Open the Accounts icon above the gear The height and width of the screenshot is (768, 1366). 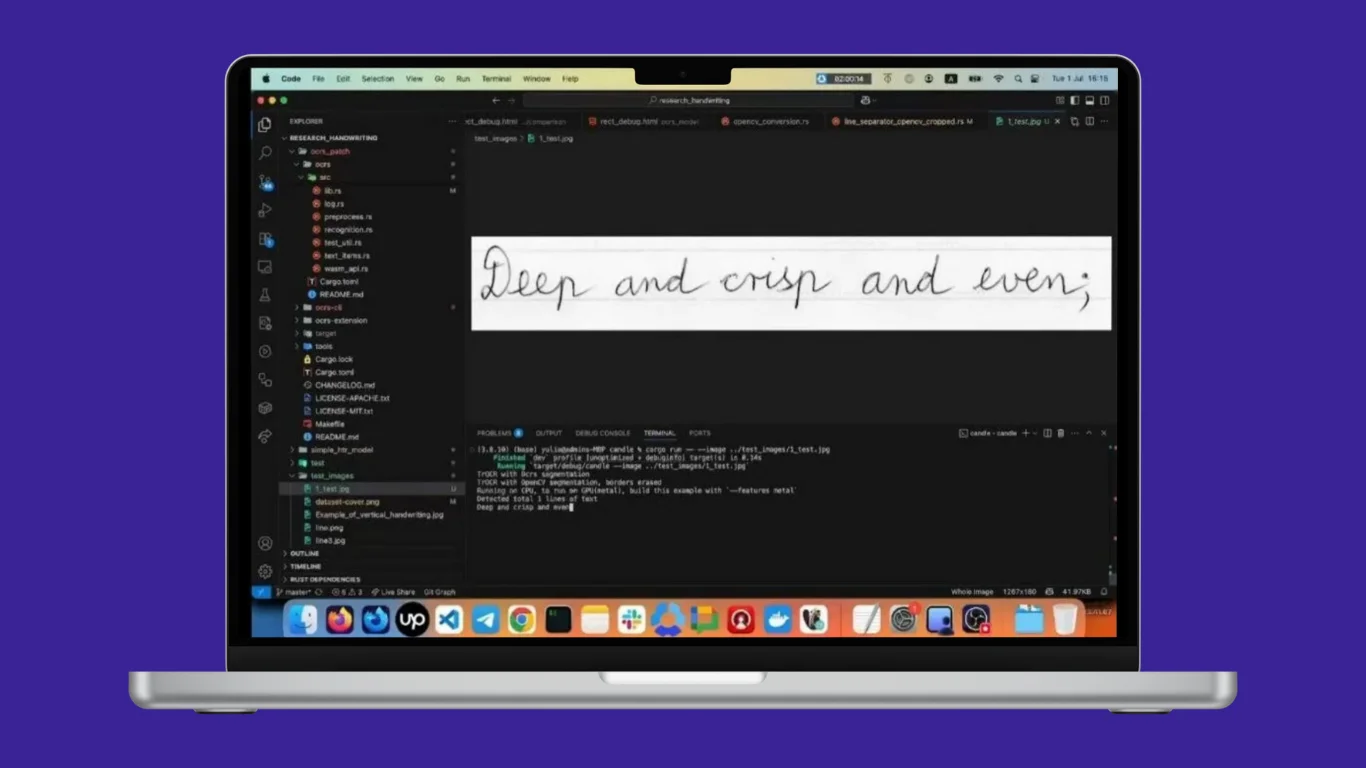(x=265, y=541)
